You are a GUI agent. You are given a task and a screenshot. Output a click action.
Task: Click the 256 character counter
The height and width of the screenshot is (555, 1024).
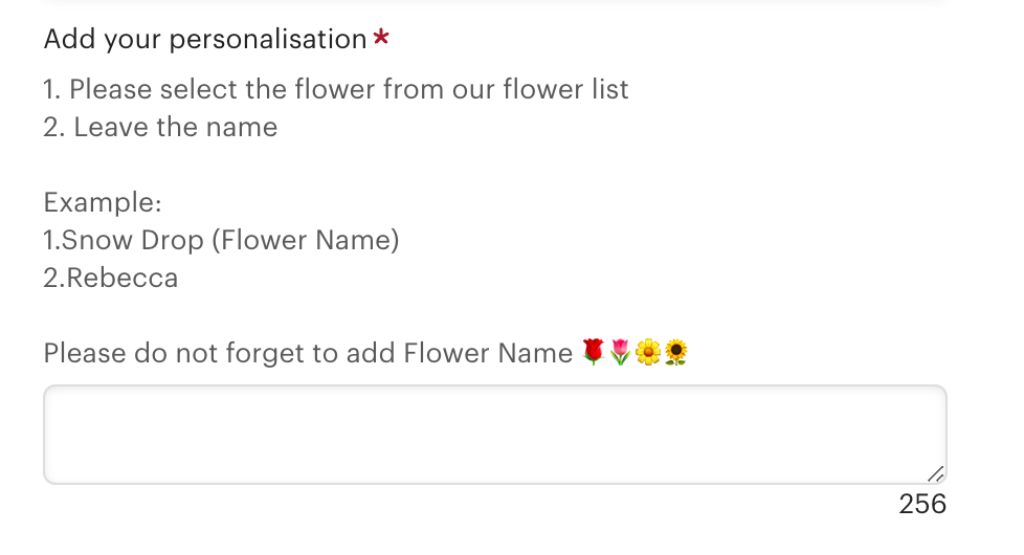tap(922, 504)
